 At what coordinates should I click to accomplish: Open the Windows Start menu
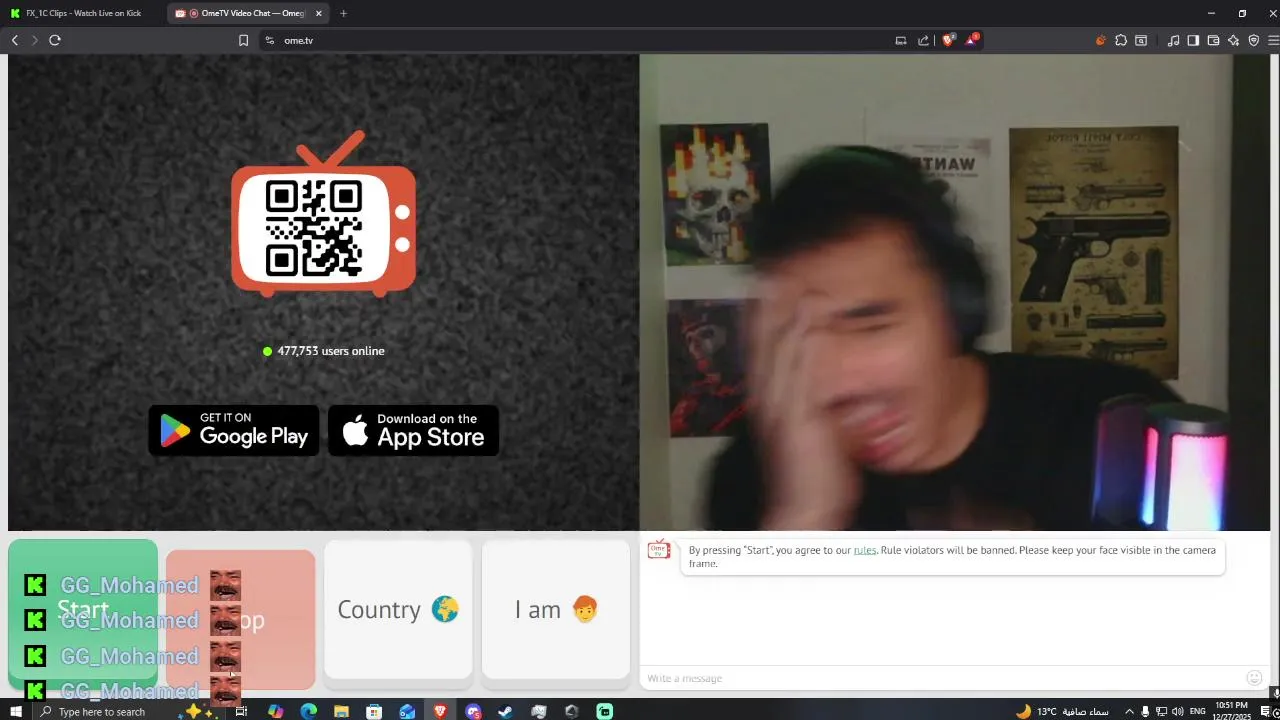point(15,711)
